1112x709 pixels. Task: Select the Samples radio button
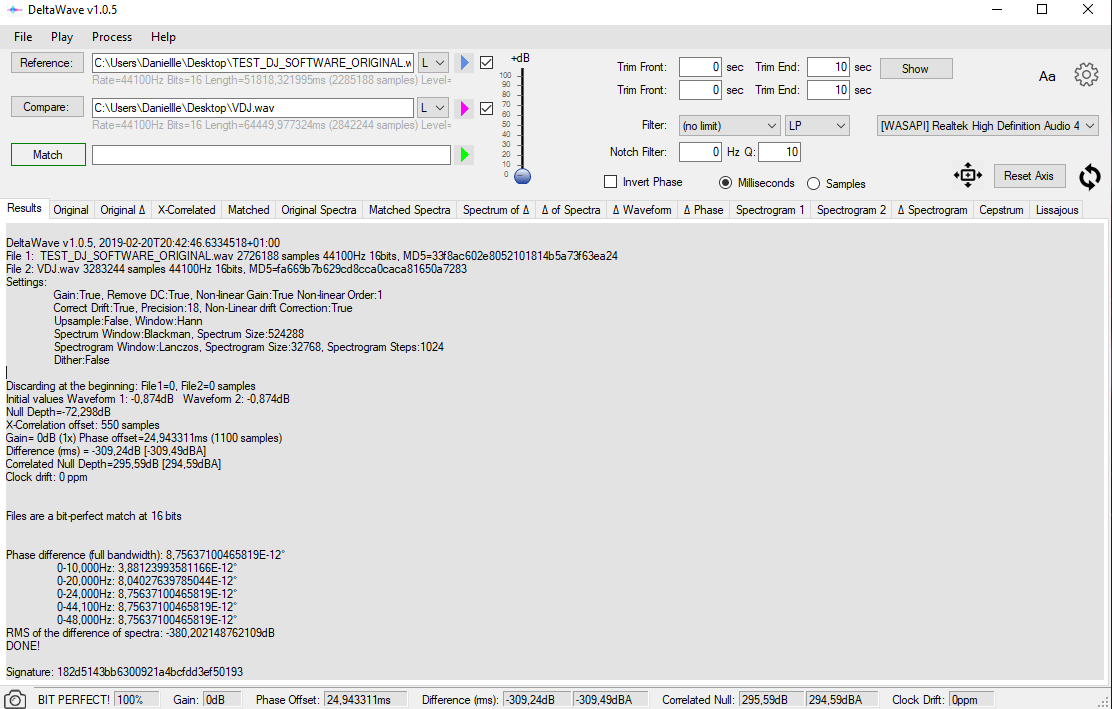tap(813, 183)
